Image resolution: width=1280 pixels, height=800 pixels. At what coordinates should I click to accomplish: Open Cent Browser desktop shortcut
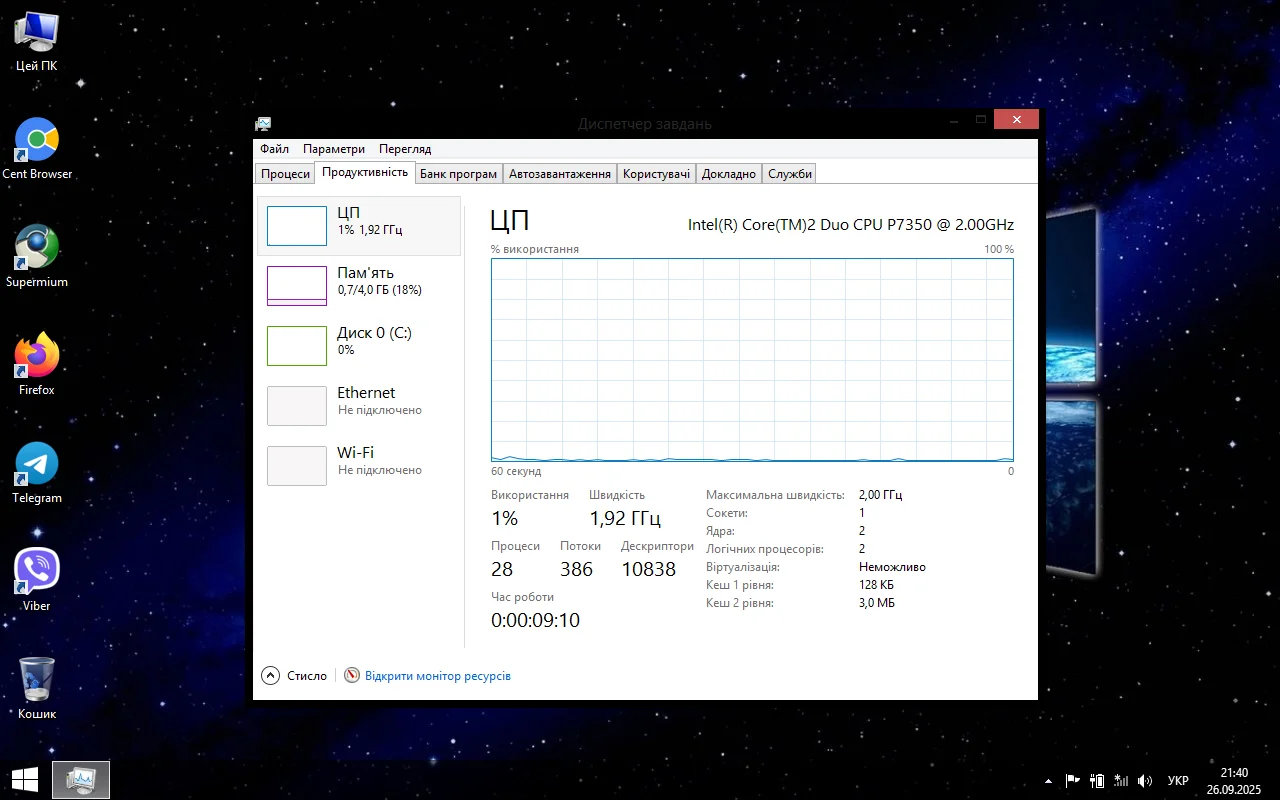pyautogui.click(x=37, y=141)
